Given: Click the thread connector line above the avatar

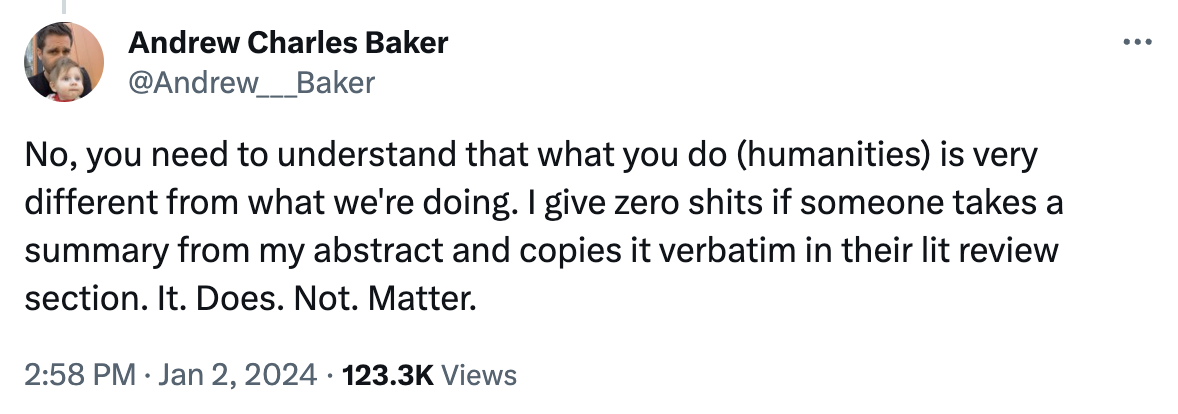Looking at the screenshot, I should coord(64,7).
